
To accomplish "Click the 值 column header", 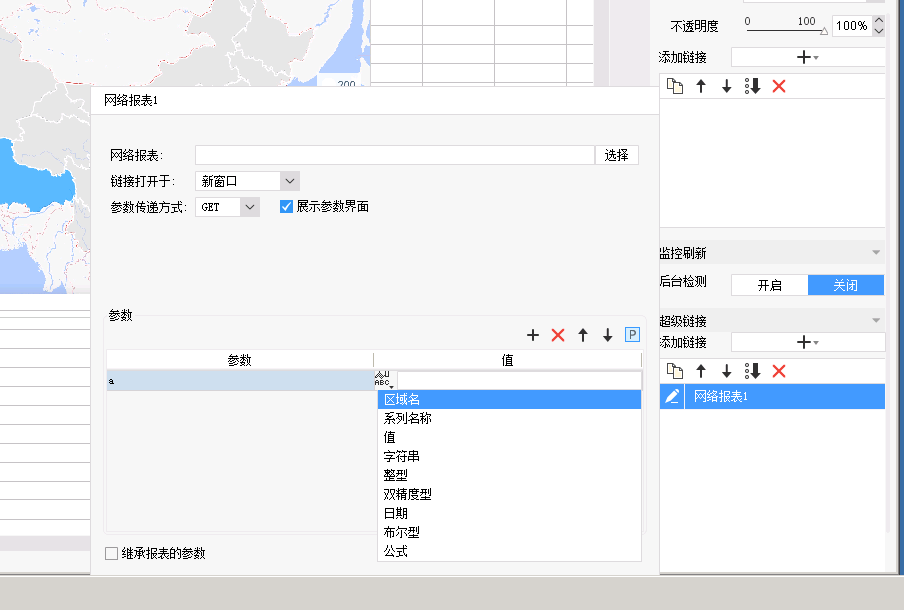I will tap(507, 360).
